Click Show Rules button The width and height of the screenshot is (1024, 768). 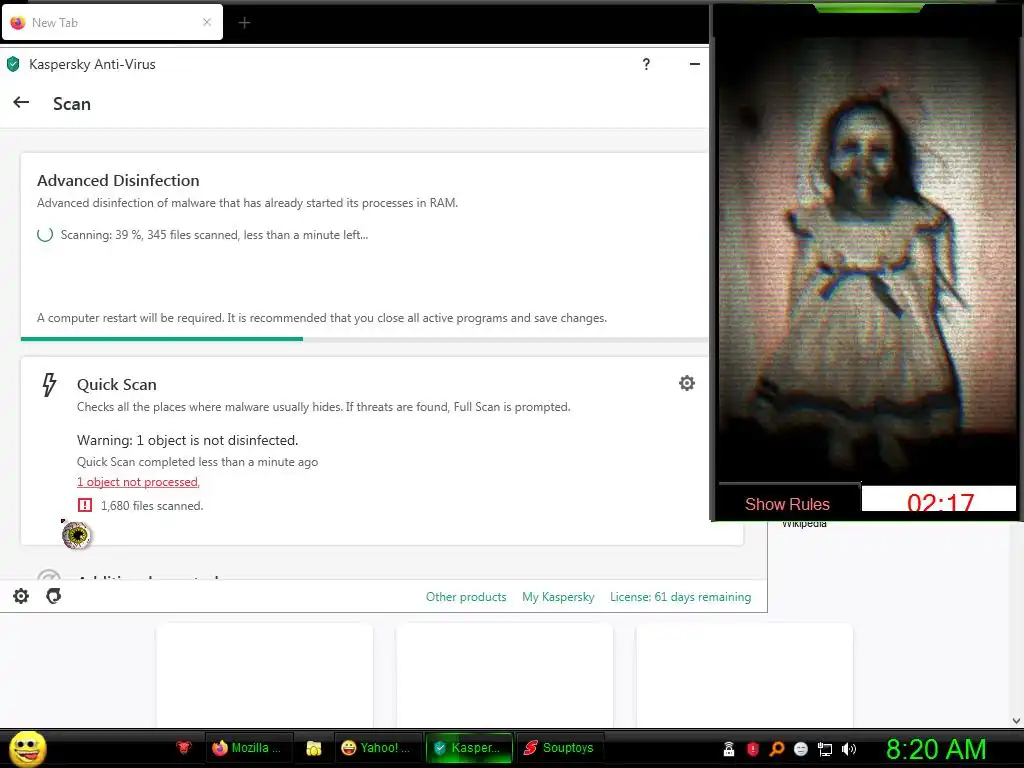(788, 504)
